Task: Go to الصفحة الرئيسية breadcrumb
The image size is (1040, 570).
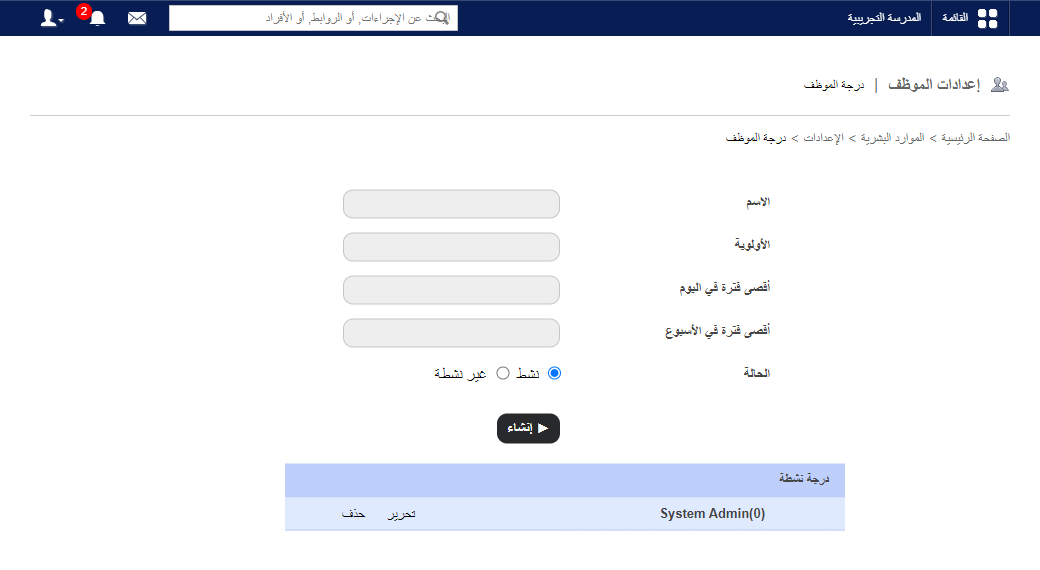Action: point(975,138)
